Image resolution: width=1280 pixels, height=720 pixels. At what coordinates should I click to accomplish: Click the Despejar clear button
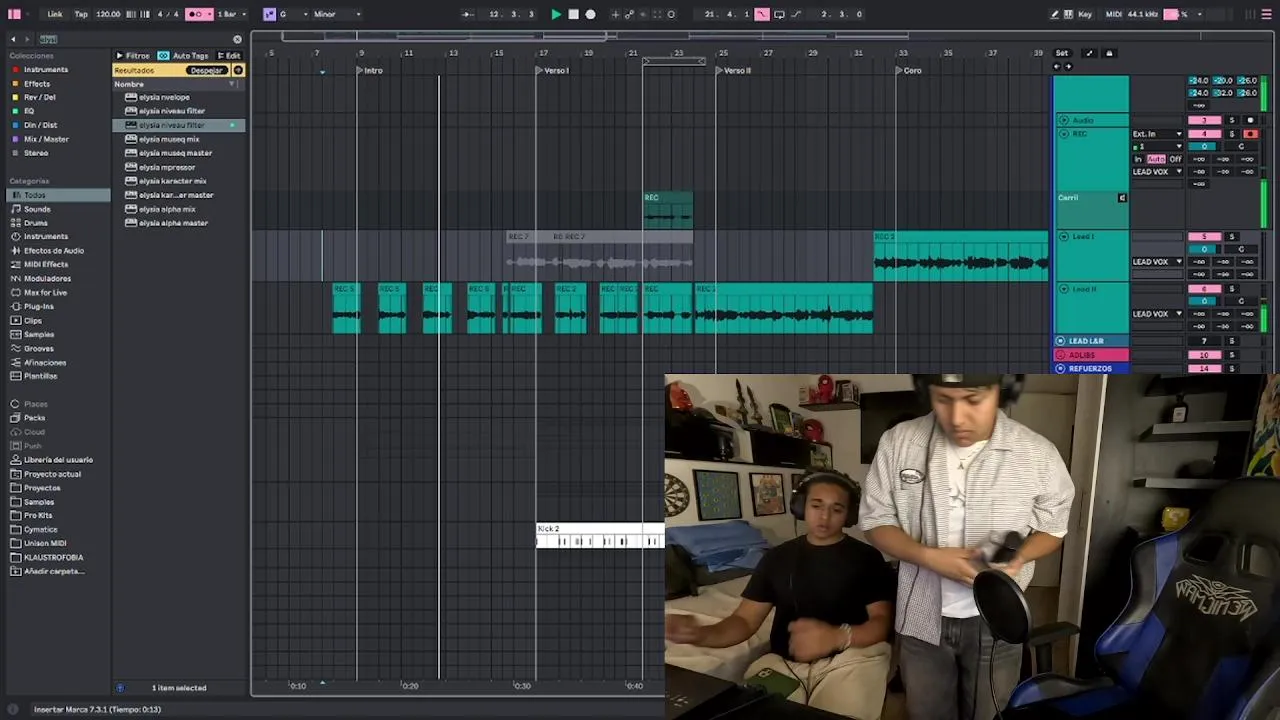207,70
